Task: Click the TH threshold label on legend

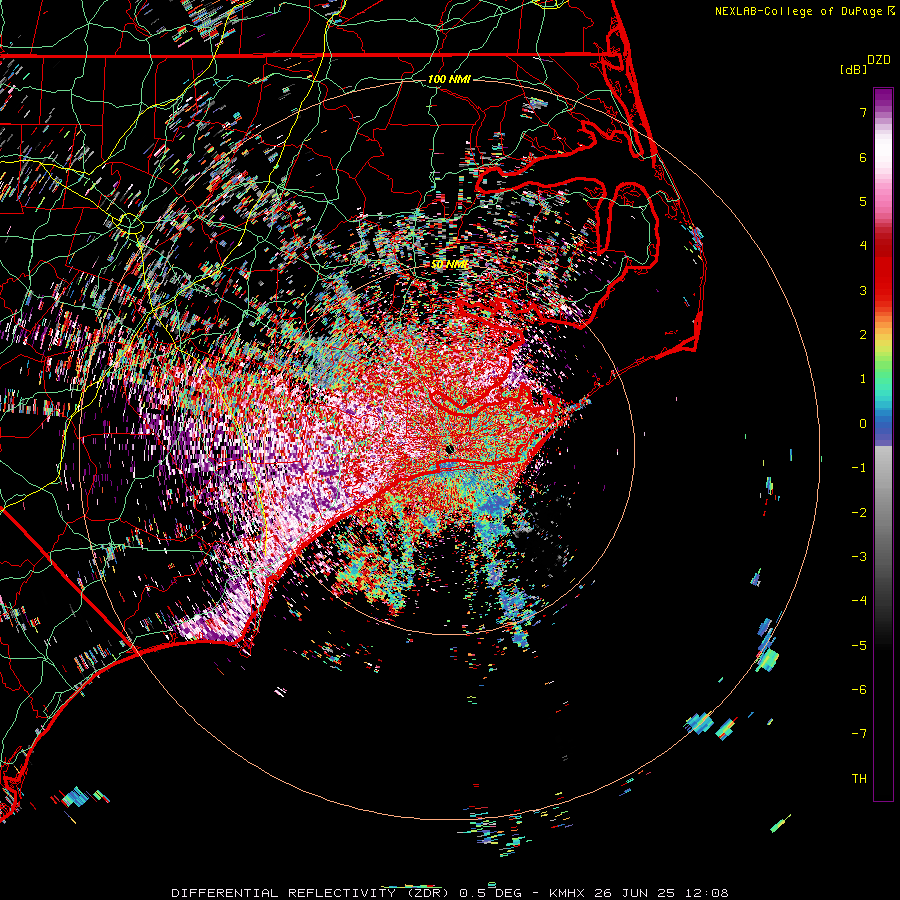Action: tap(859, 779)
